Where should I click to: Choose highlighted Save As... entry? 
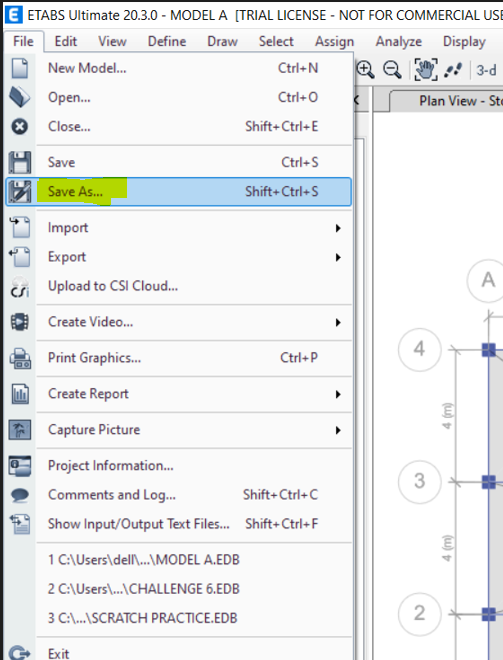click(x=179, y=192)
